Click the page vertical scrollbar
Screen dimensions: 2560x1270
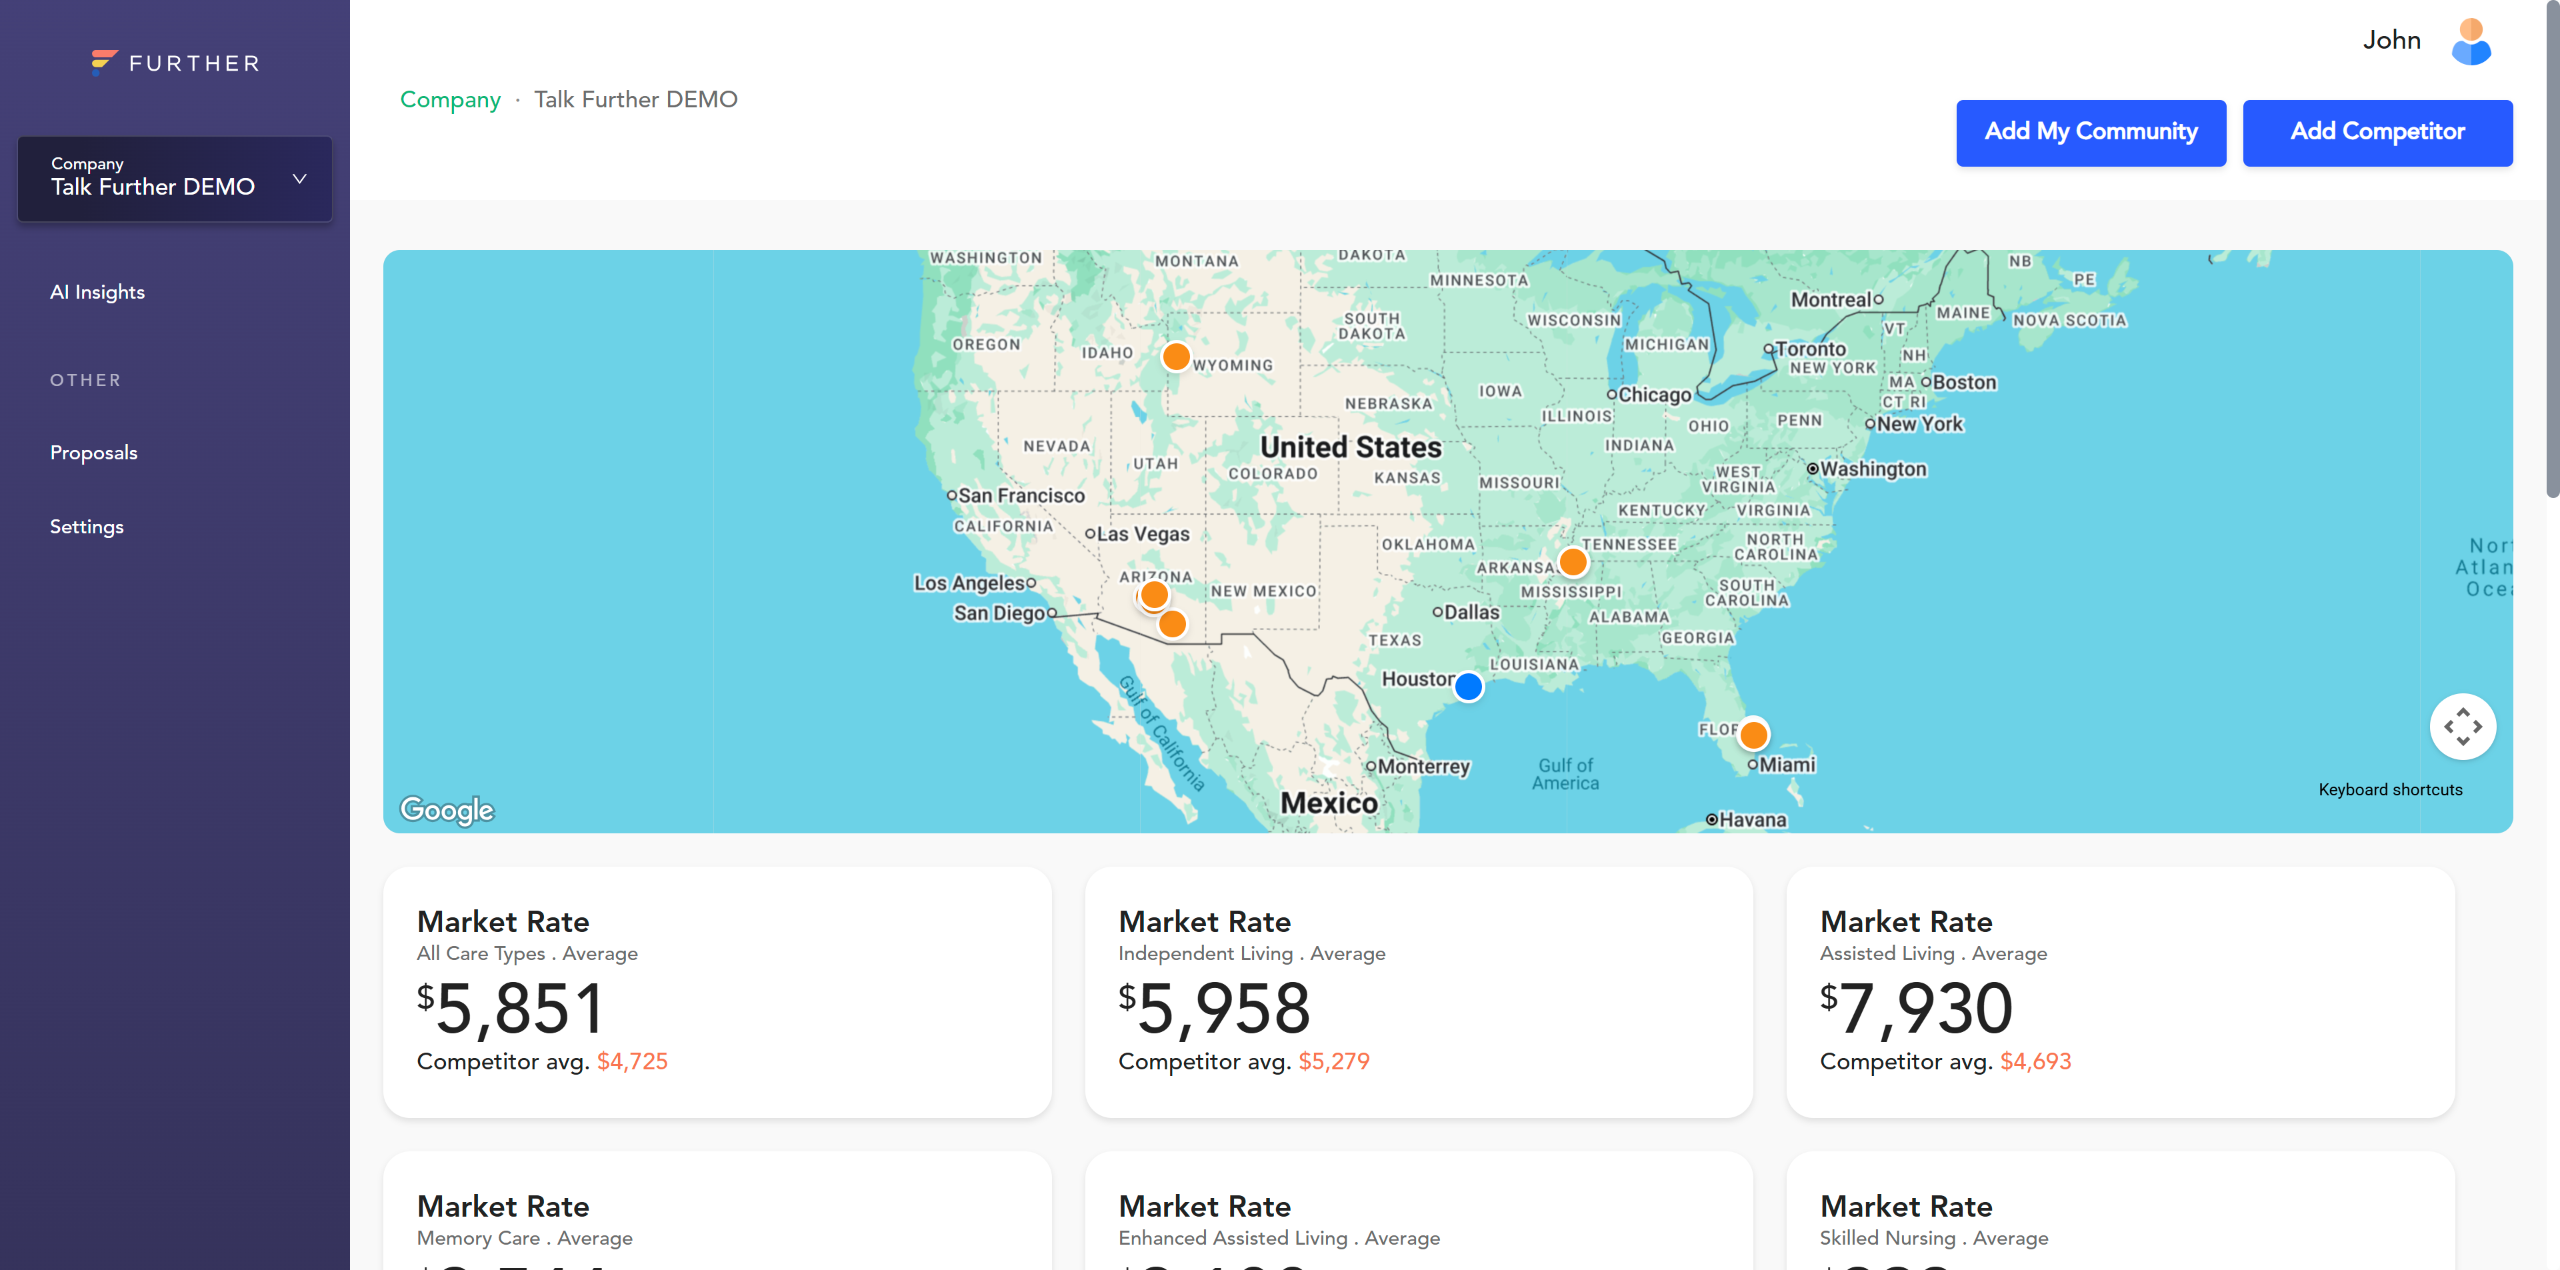(x=2552, y=250)
